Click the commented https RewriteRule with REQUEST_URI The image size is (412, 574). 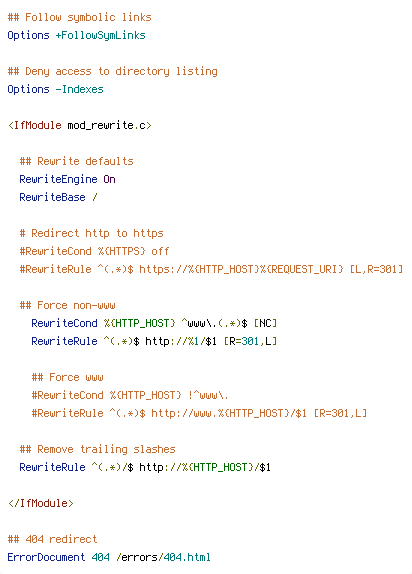(x=211, y=269)
